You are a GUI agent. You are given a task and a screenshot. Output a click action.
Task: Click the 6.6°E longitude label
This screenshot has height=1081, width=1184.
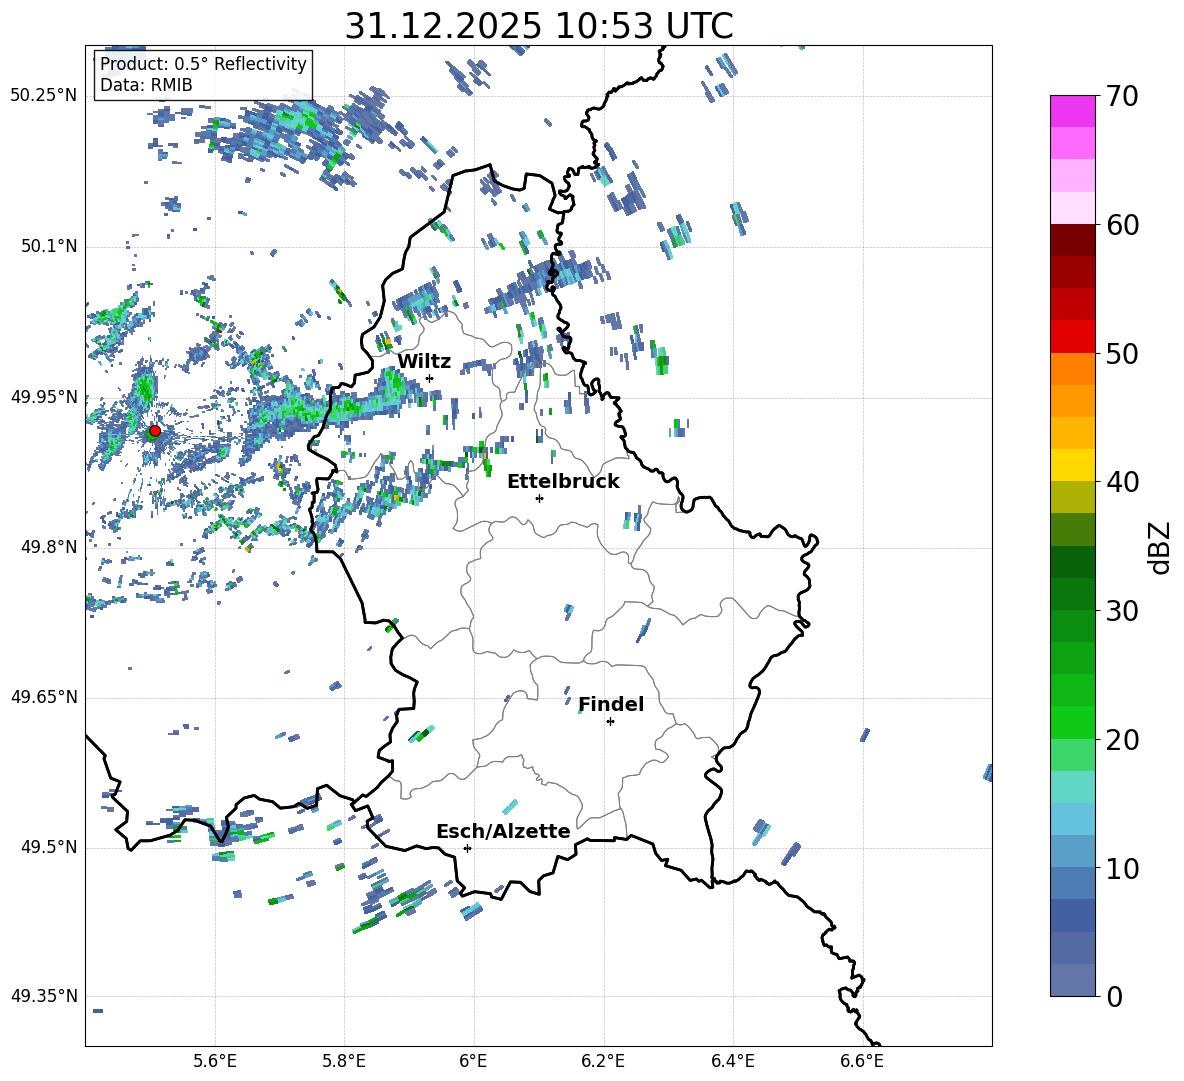(862, 1062)
